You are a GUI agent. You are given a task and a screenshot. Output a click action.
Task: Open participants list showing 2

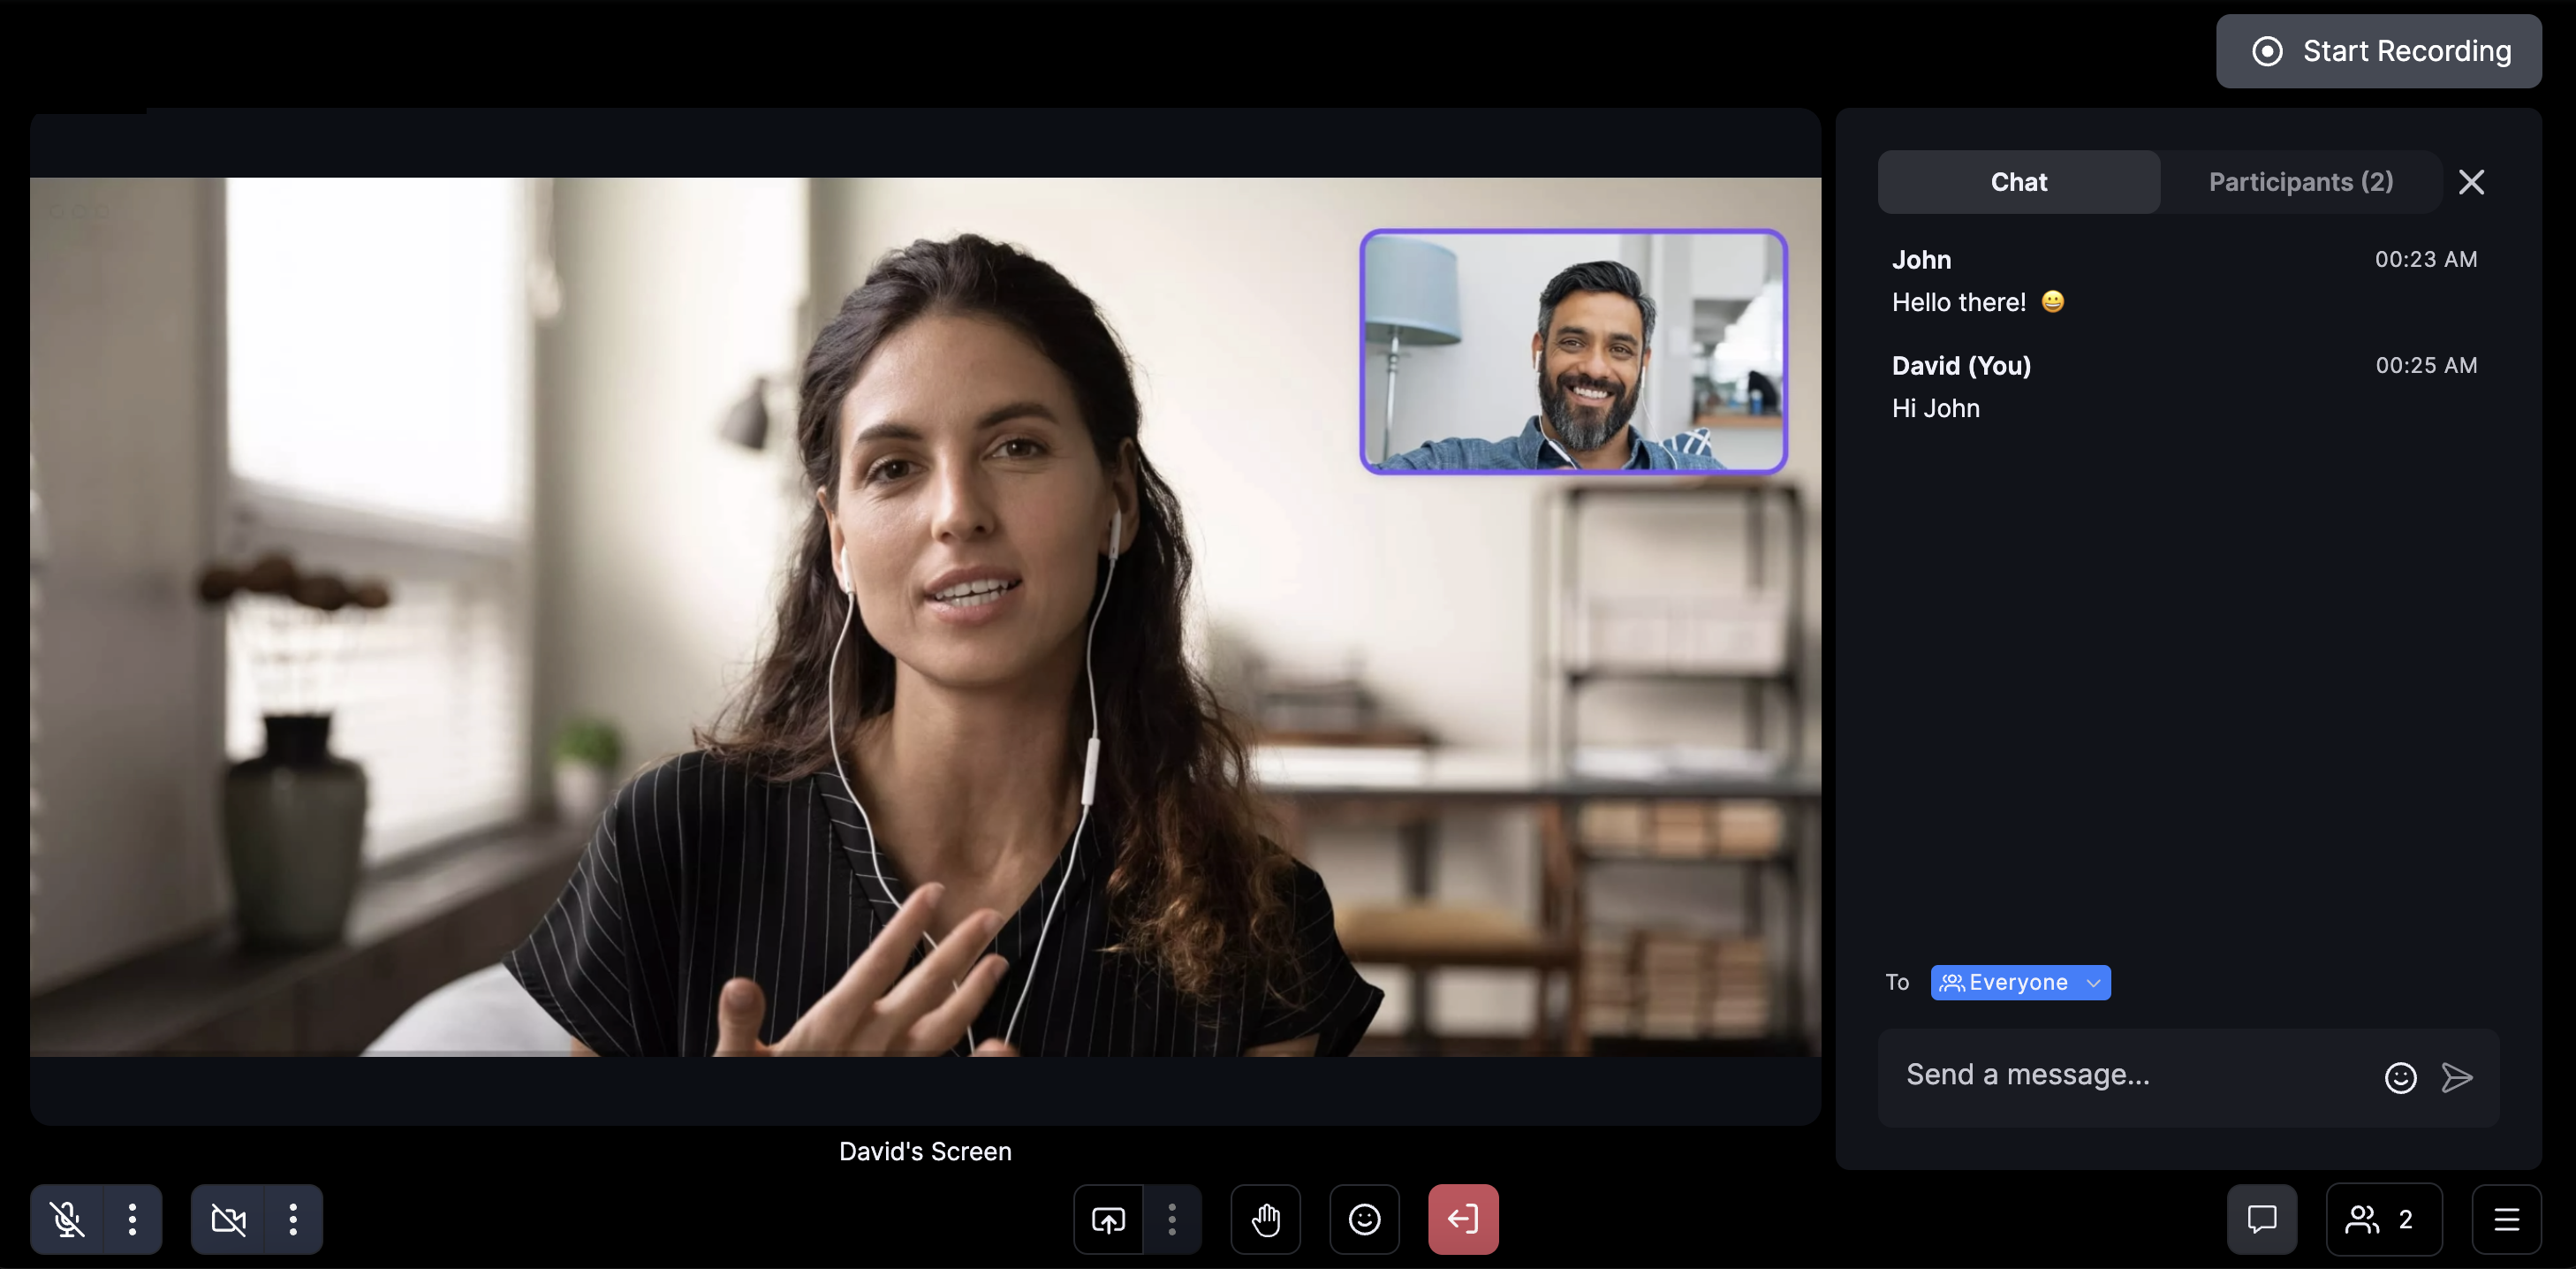click(x=2383, y=1219)
